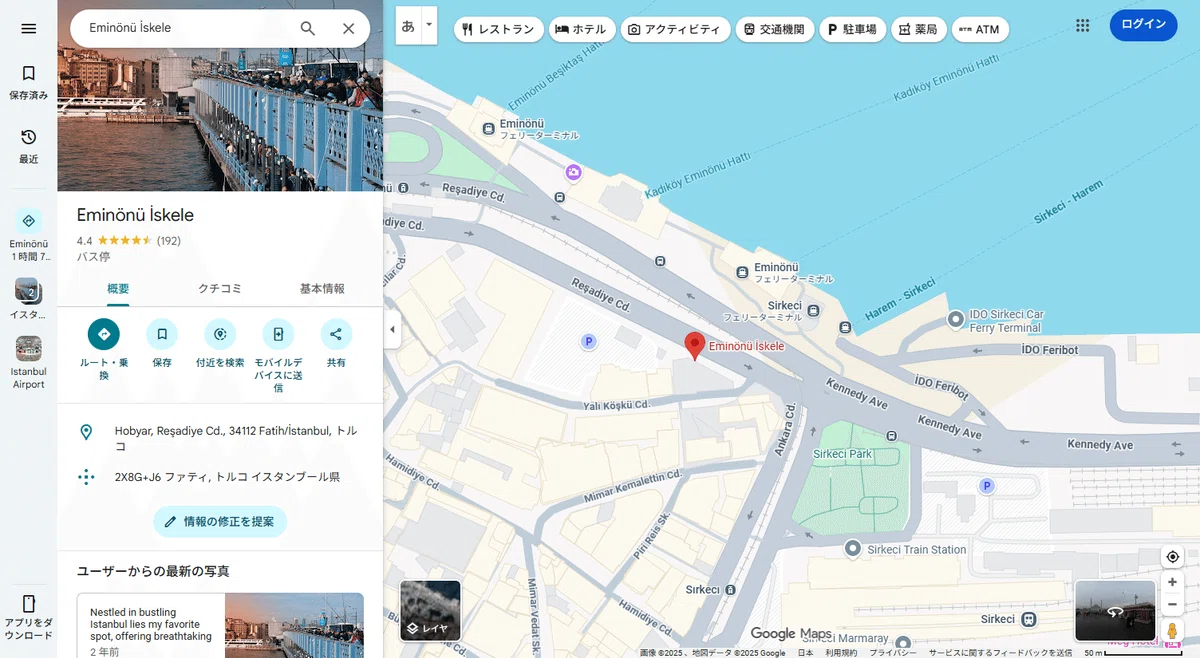Open the レイヤ layers thumbnail
Viewport: 1200px width, 658px height.
[430, 610]
